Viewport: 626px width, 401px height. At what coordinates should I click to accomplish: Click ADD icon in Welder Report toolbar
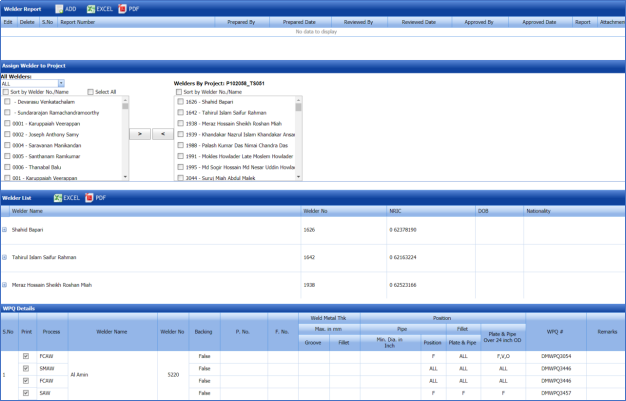65,8
